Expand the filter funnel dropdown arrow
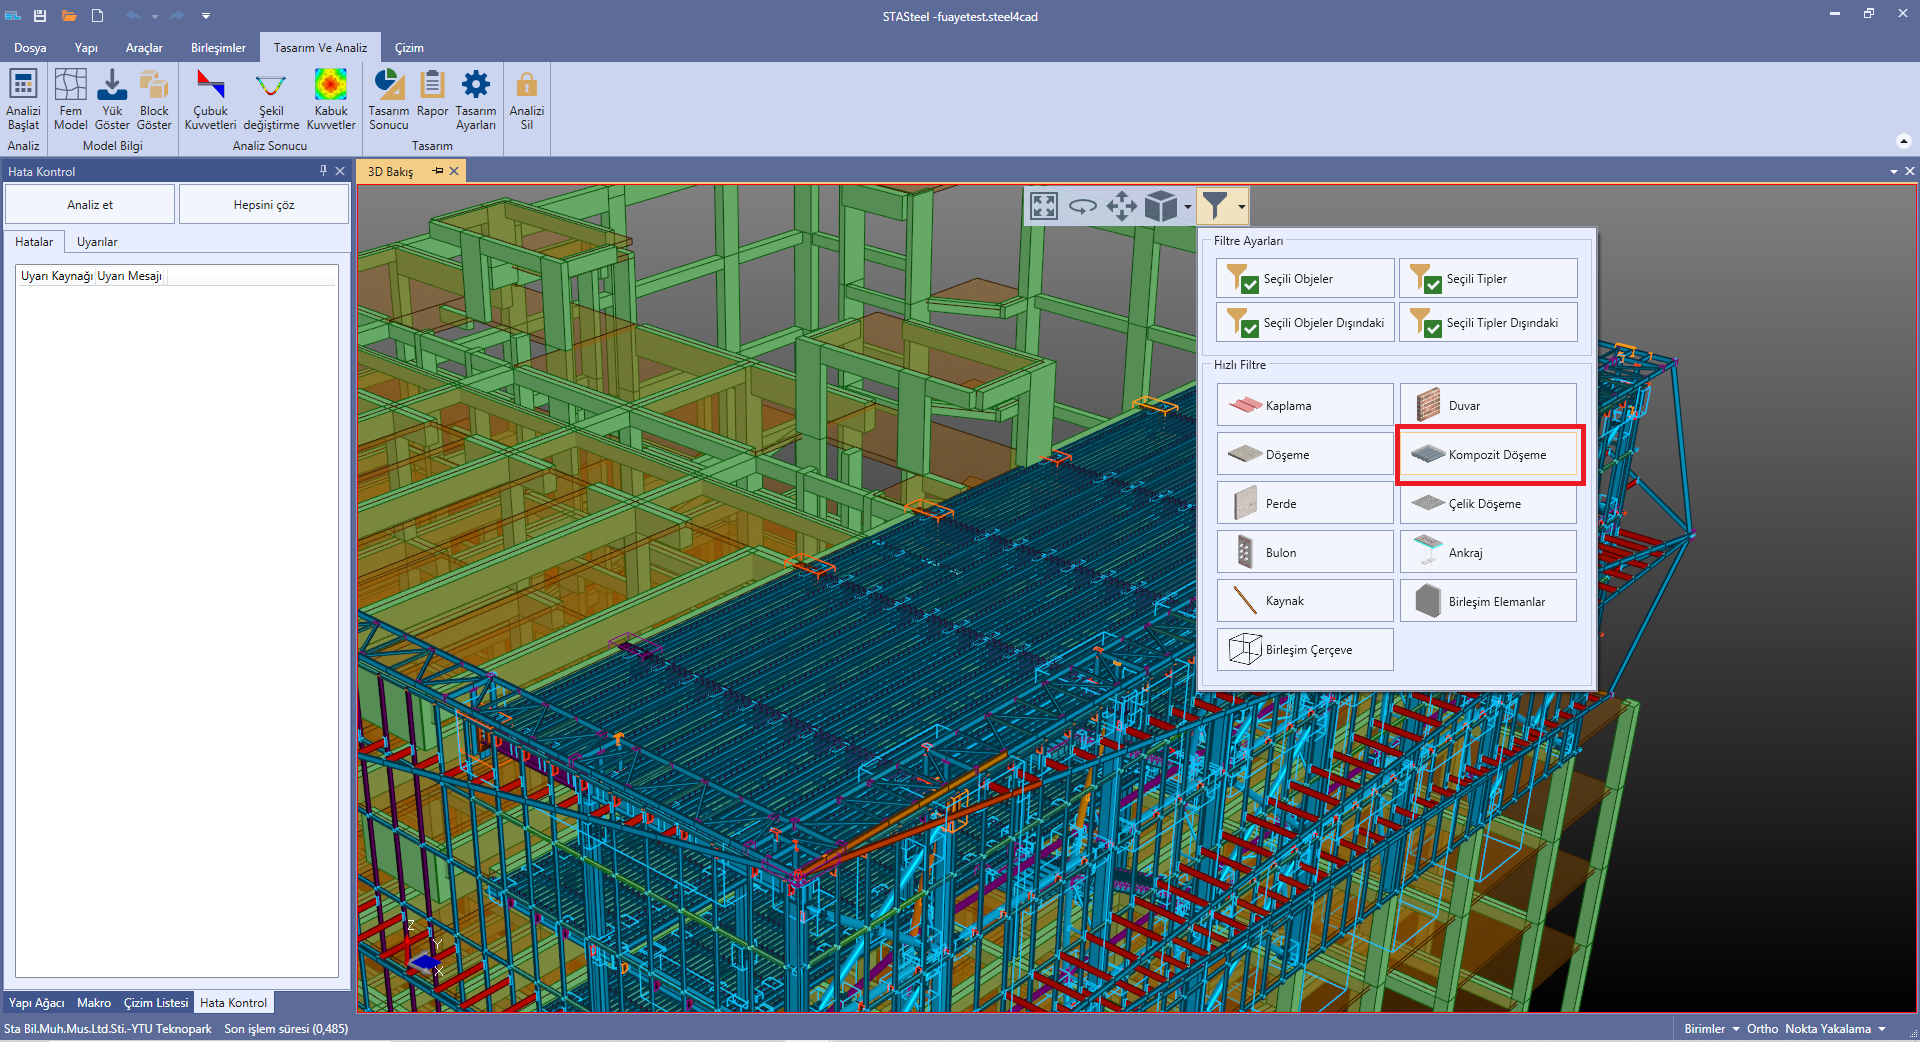Image resolution: width=1920 pixels, height=1042 pixels. point(1241,208)
